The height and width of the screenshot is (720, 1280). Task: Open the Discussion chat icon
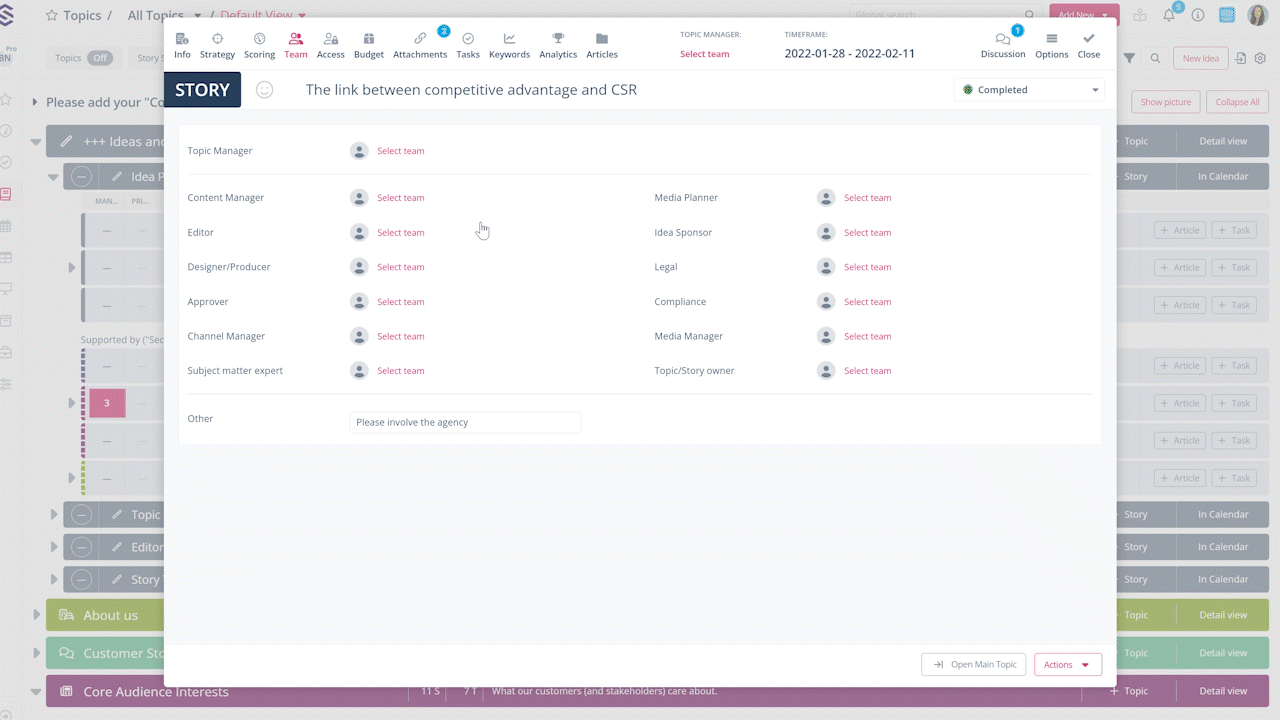(x=1002, y=39)
